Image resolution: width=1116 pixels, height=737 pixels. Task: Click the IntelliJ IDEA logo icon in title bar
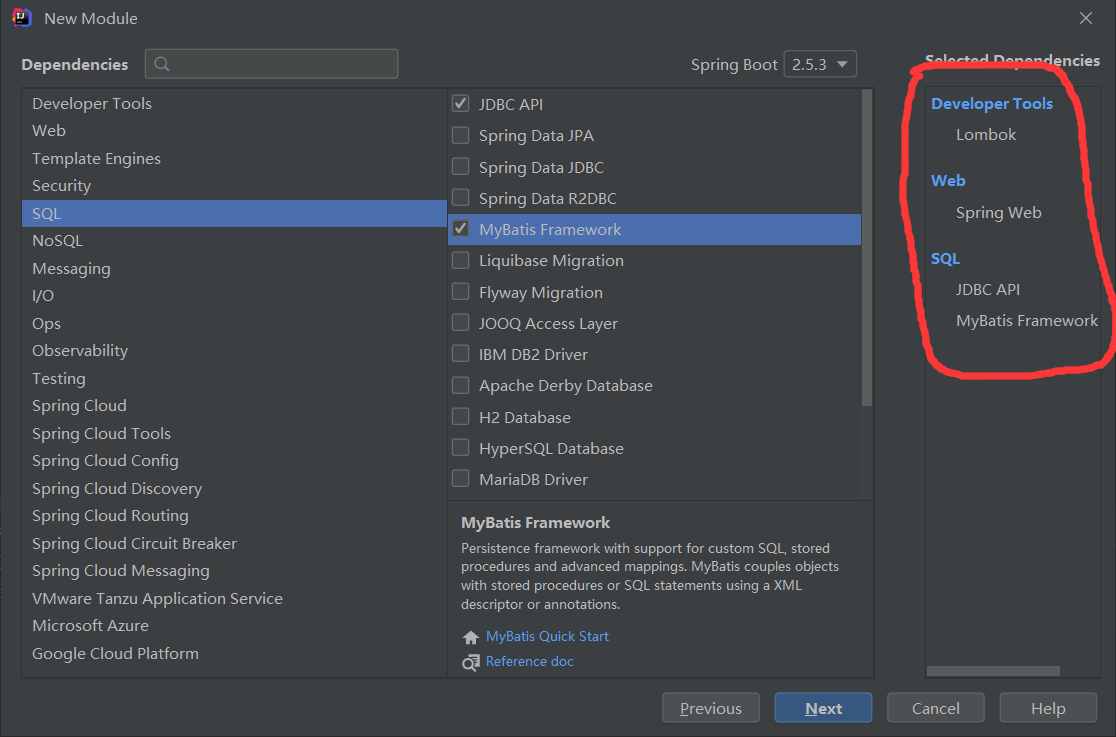pyautogui.click(x=21, y=18)
